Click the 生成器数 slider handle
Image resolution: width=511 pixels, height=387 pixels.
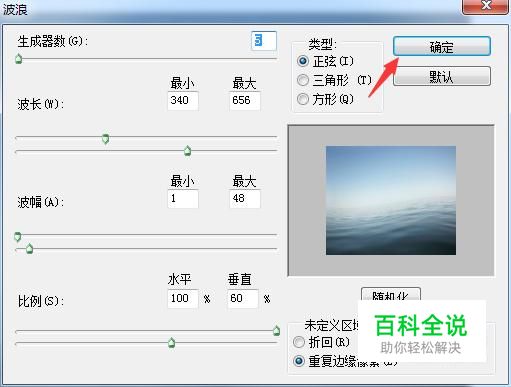point(19,59)
